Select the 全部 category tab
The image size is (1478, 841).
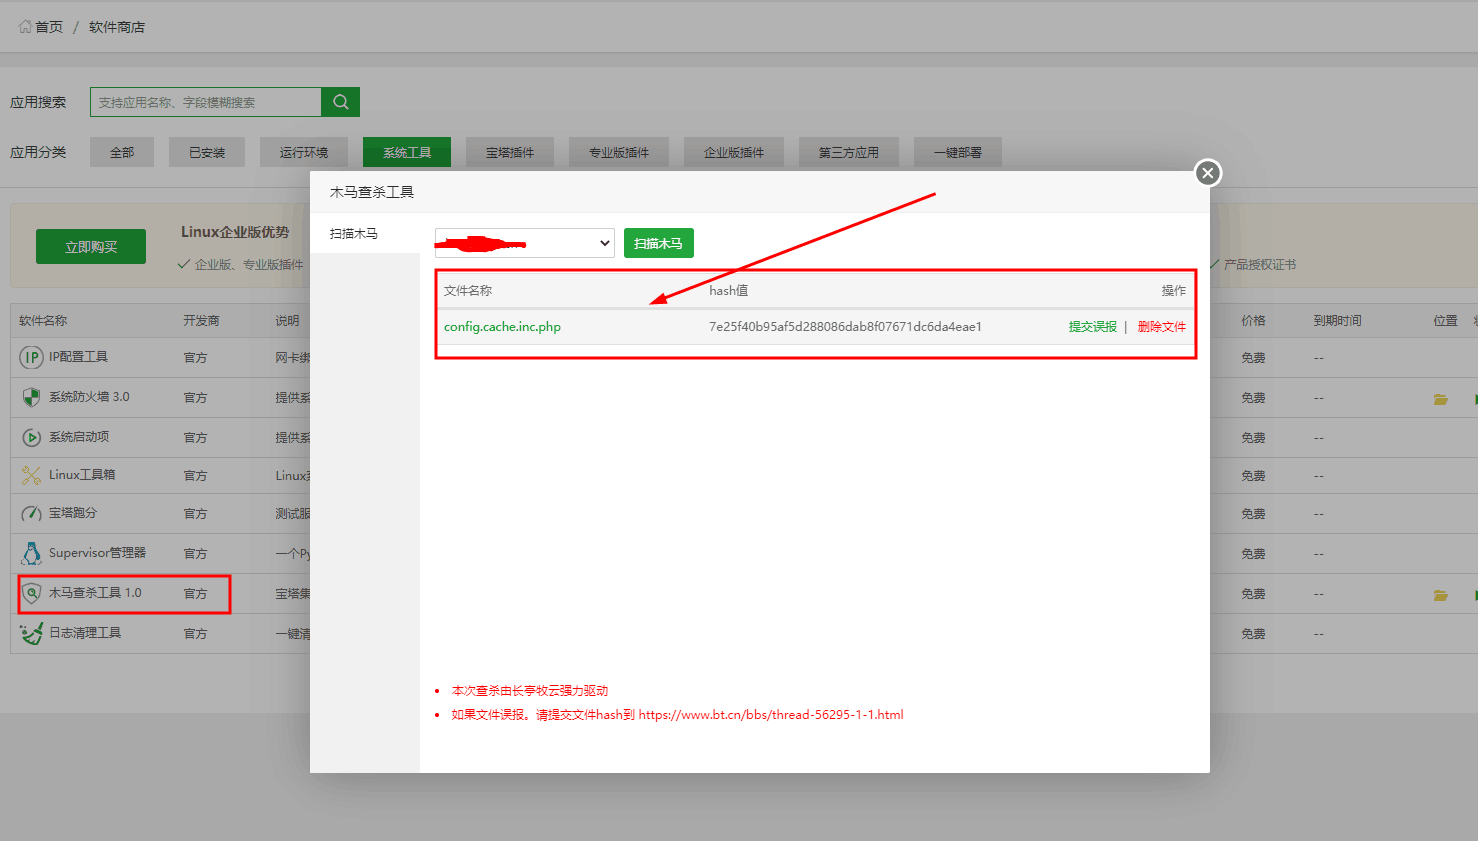[x=122, y=152]
